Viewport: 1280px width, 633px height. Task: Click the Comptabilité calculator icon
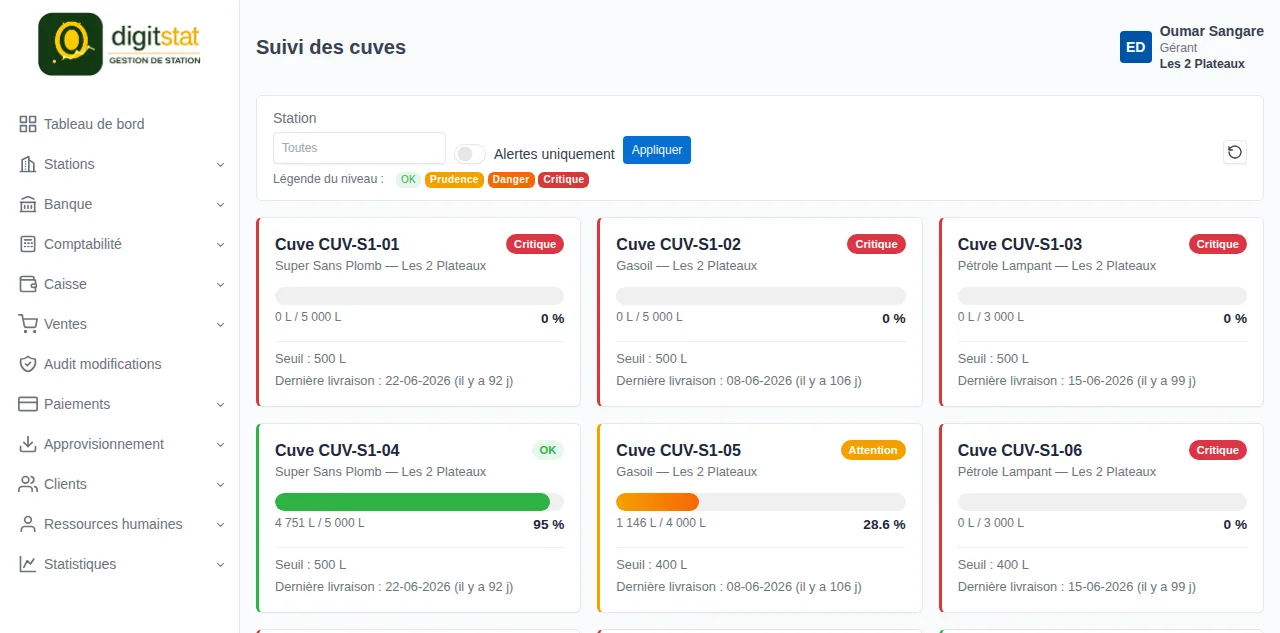(x=28, y=244)
